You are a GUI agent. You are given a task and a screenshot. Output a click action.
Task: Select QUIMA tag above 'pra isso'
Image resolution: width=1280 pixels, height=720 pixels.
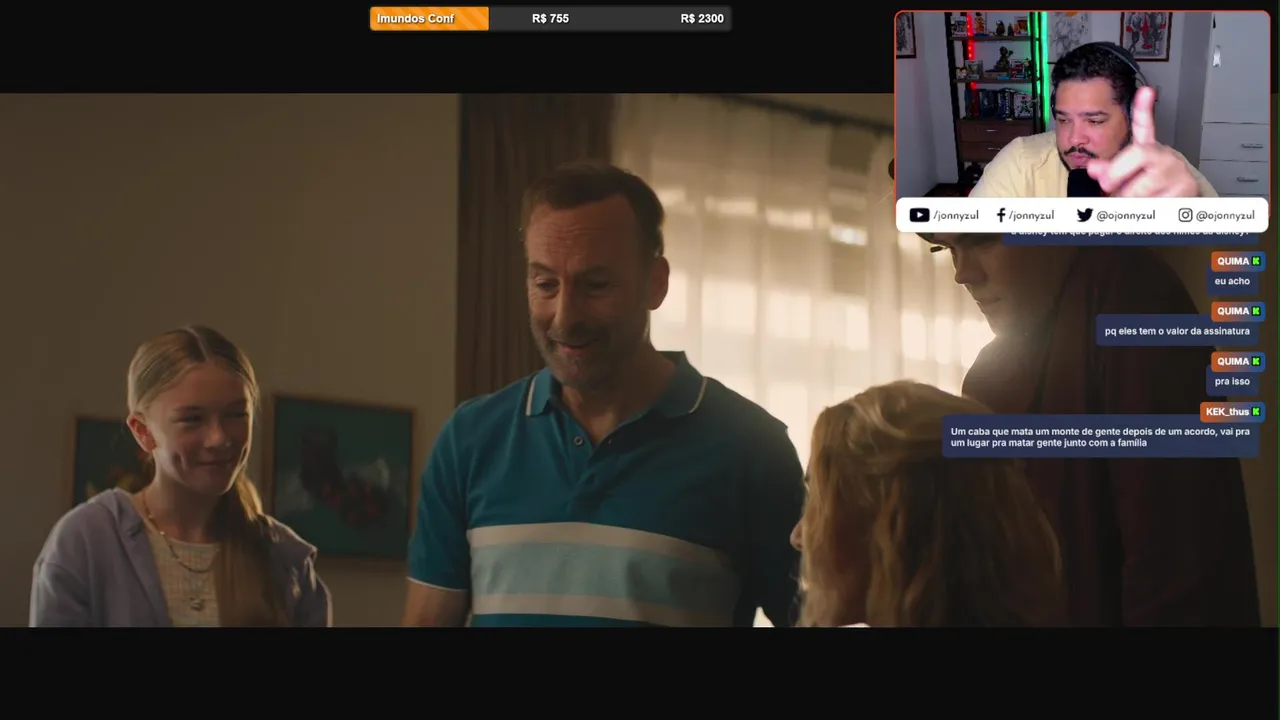[x=1238, y=361]
